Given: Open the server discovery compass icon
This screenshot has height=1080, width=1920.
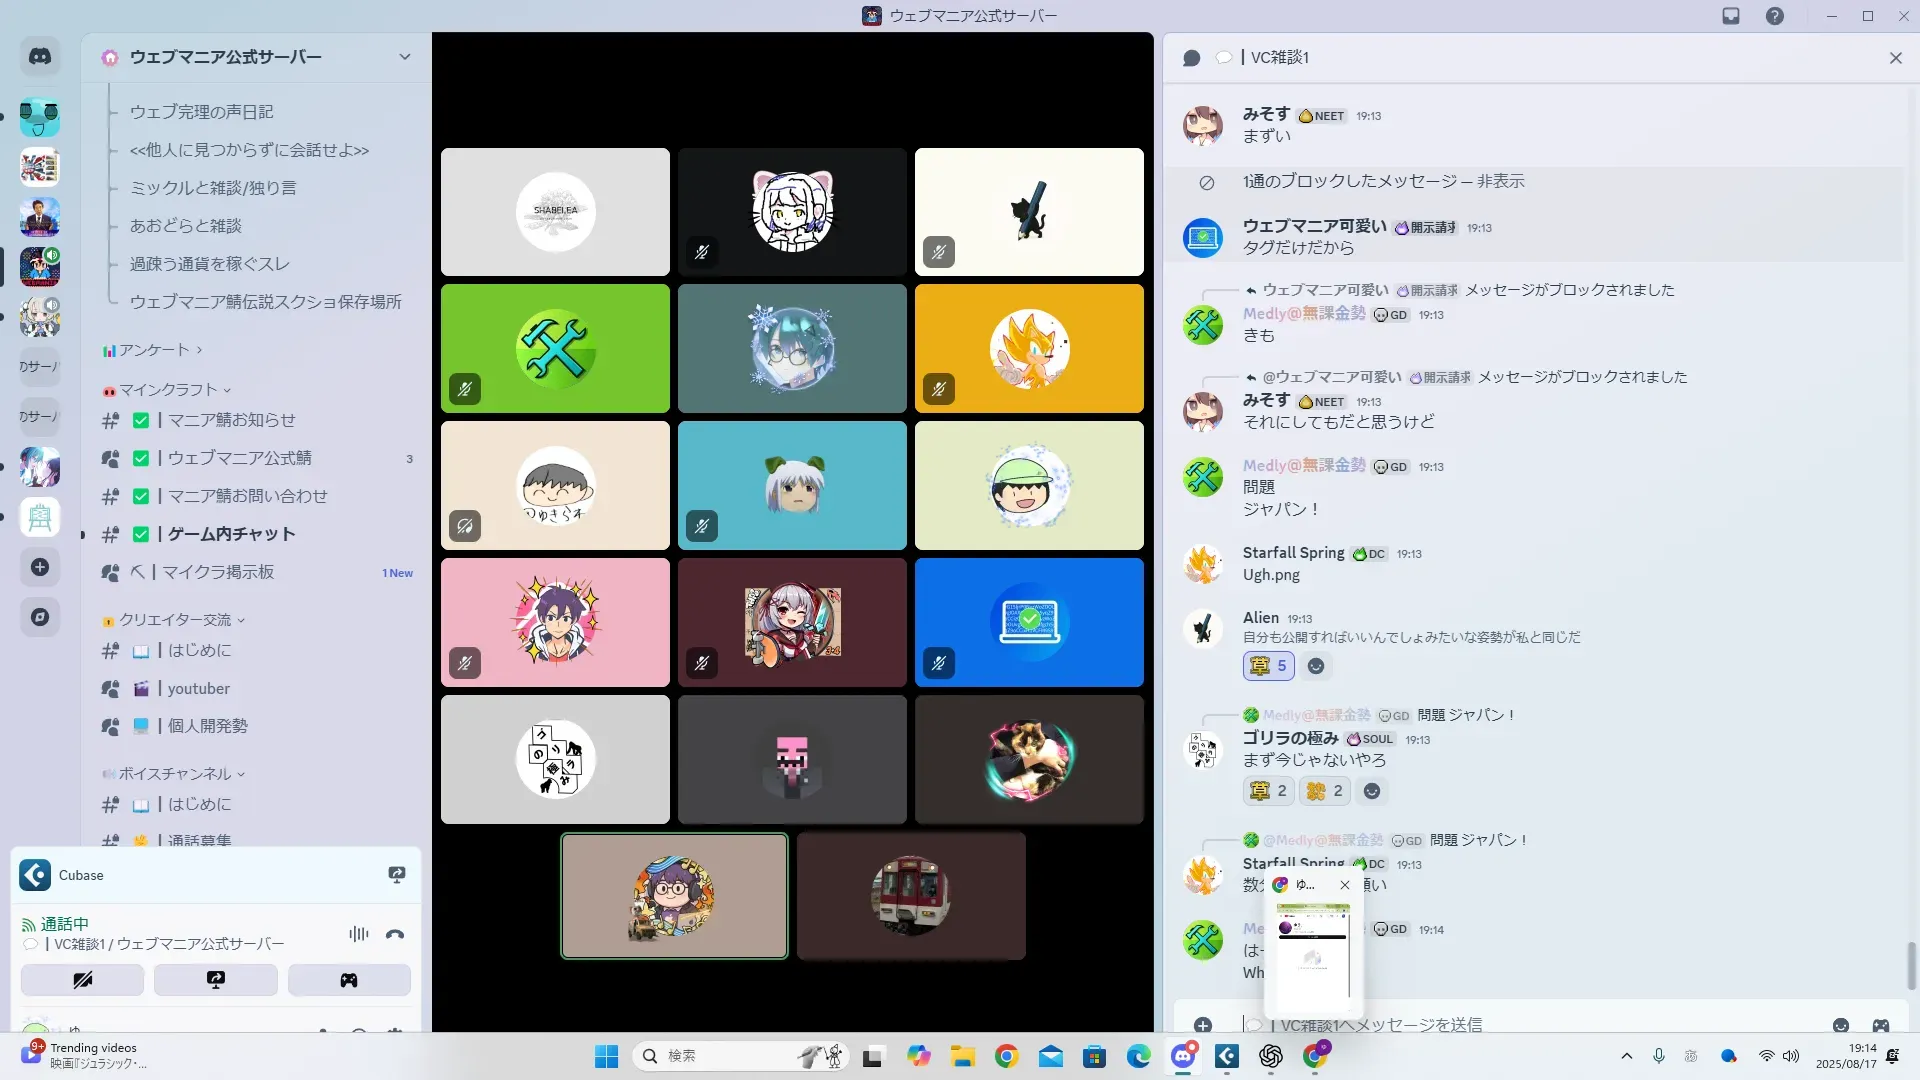Looking at the screenshot, I should pos(40,617).
